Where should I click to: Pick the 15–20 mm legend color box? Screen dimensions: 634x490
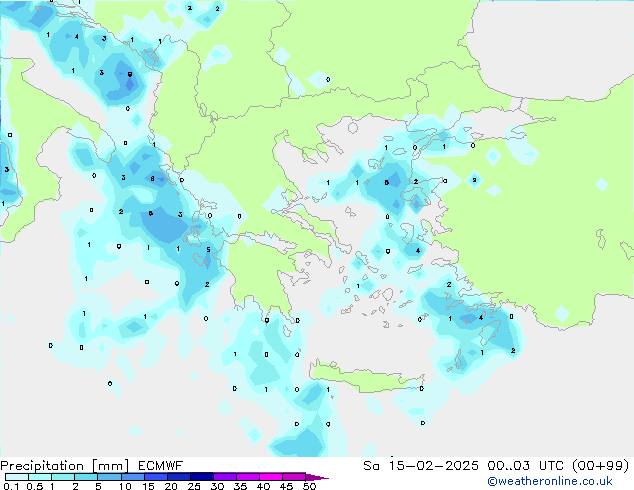point(156,477)
